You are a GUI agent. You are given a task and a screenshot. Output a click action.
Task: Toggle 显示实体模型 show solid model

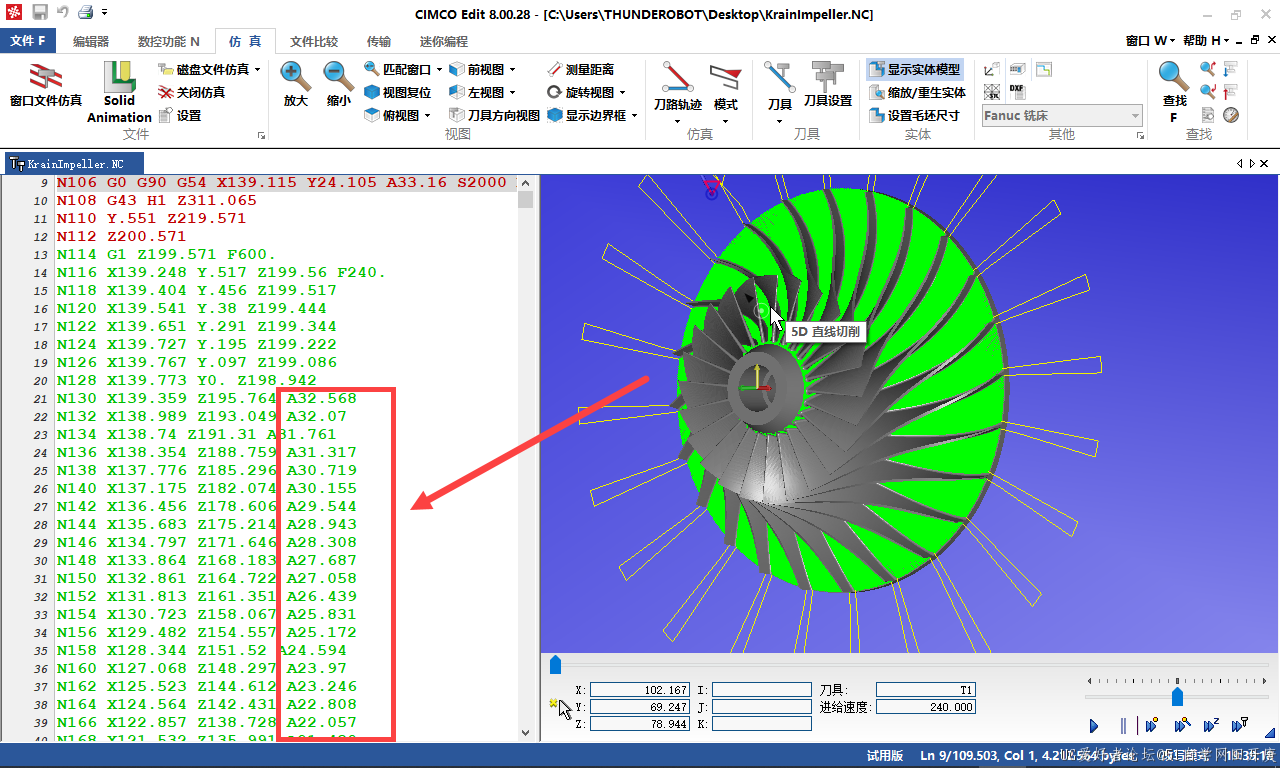(x=914, y=69)
